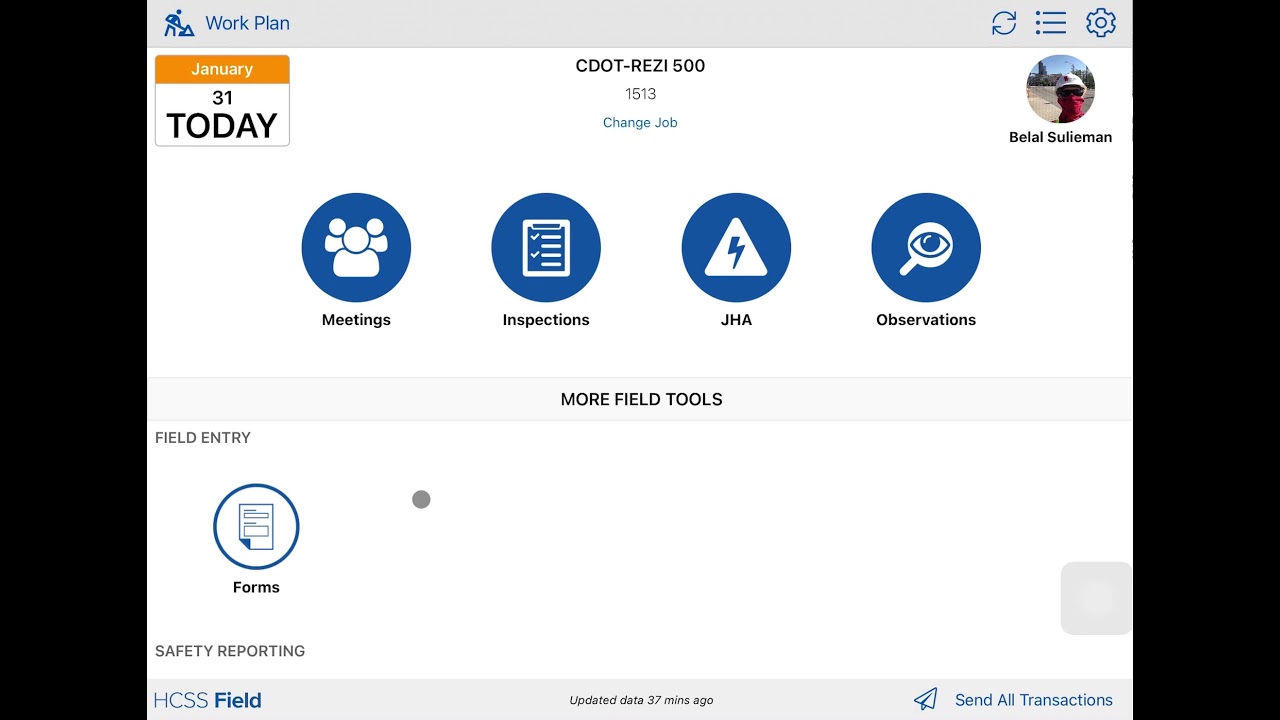Open the list menu icon
1280x720 pixels.
1051,23
